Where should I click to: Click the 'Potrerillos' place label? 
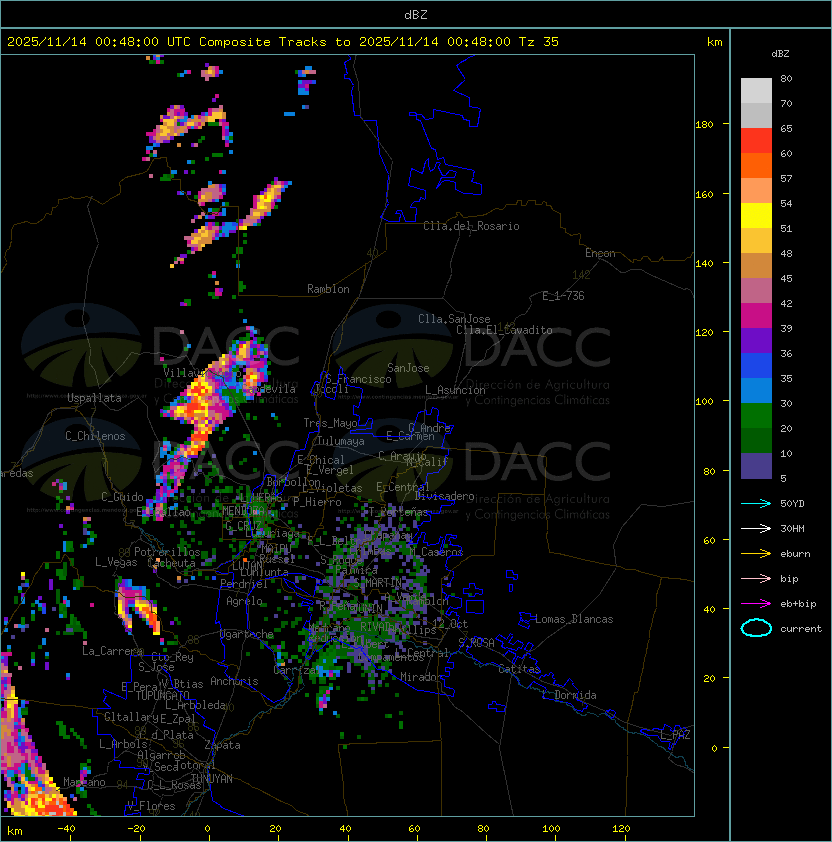point(167,552)
